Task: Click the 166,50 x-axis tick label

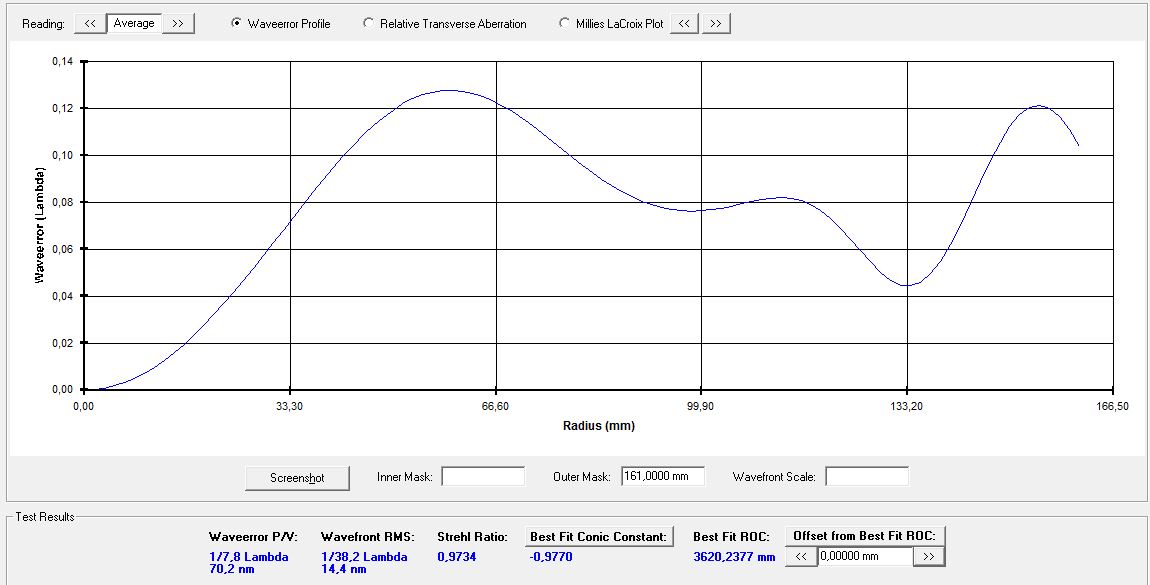Action: (x=1113, y=406)
